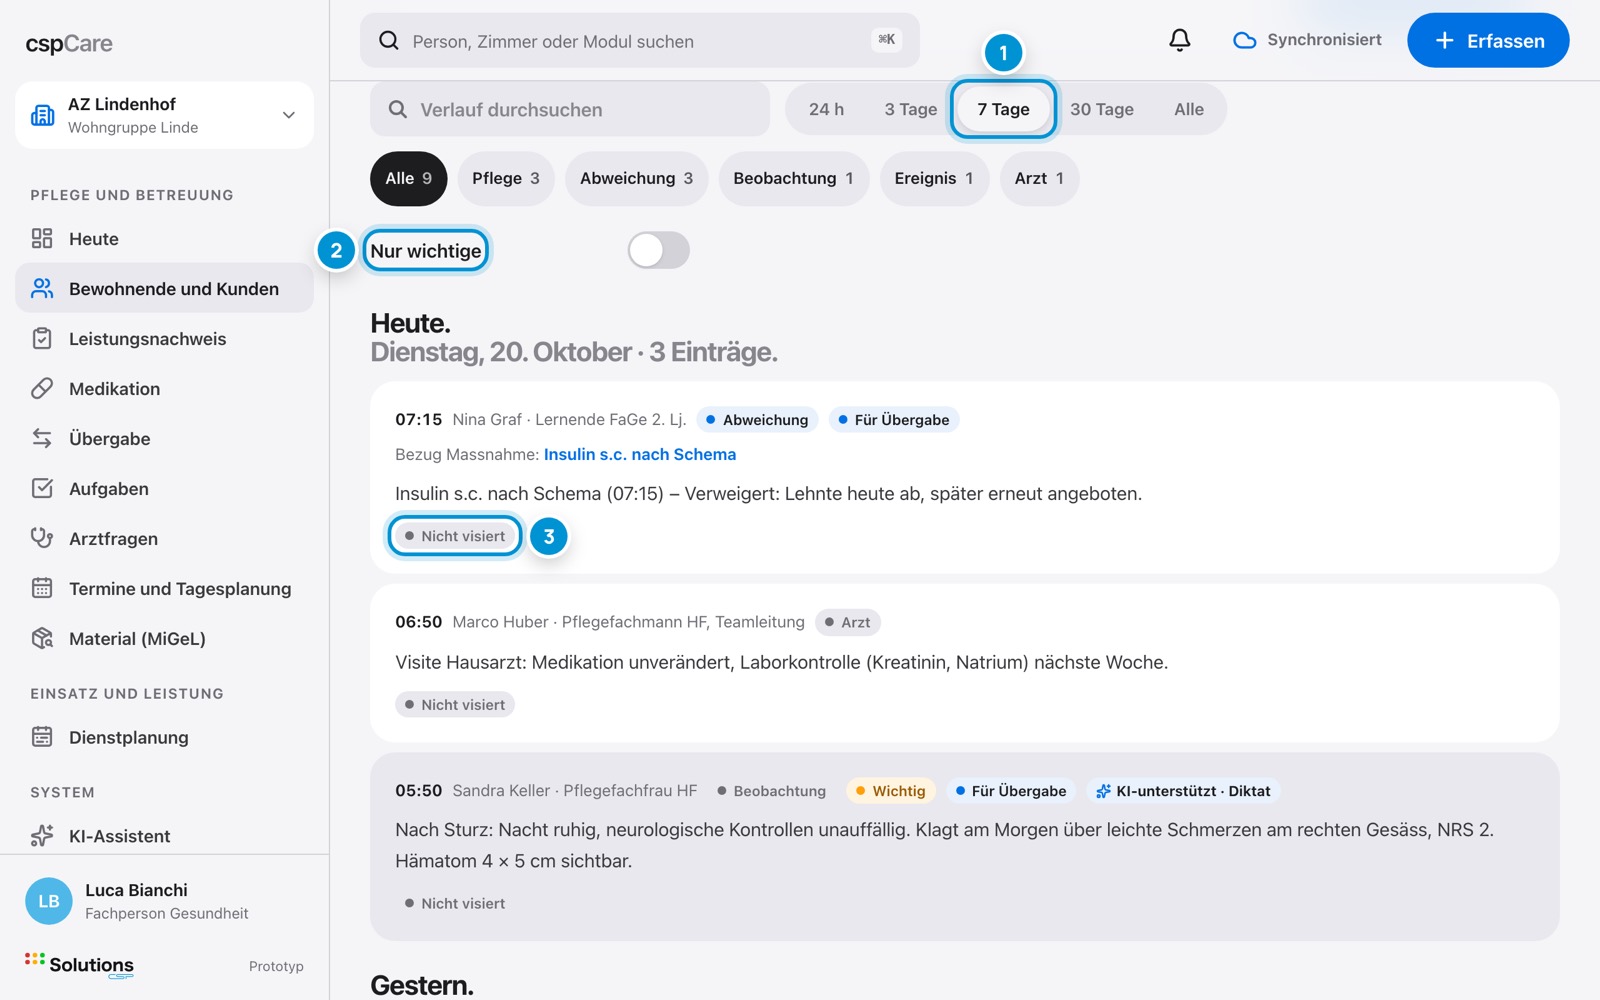This screenshot has height=1000, width=1600.
Task: Expand the AZ Lindenhof facility chevron
Action: tap(289, 115)
